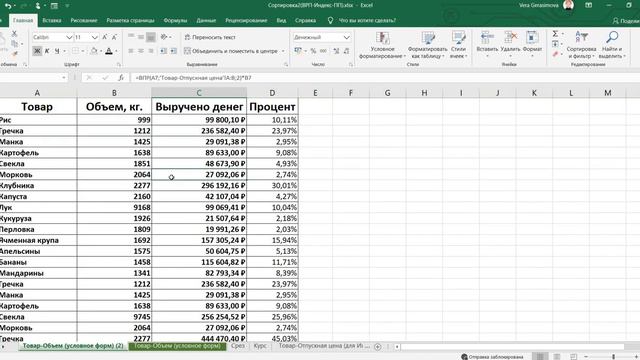Increase the cell indent
640x360 pixels.
pos(173,51)
